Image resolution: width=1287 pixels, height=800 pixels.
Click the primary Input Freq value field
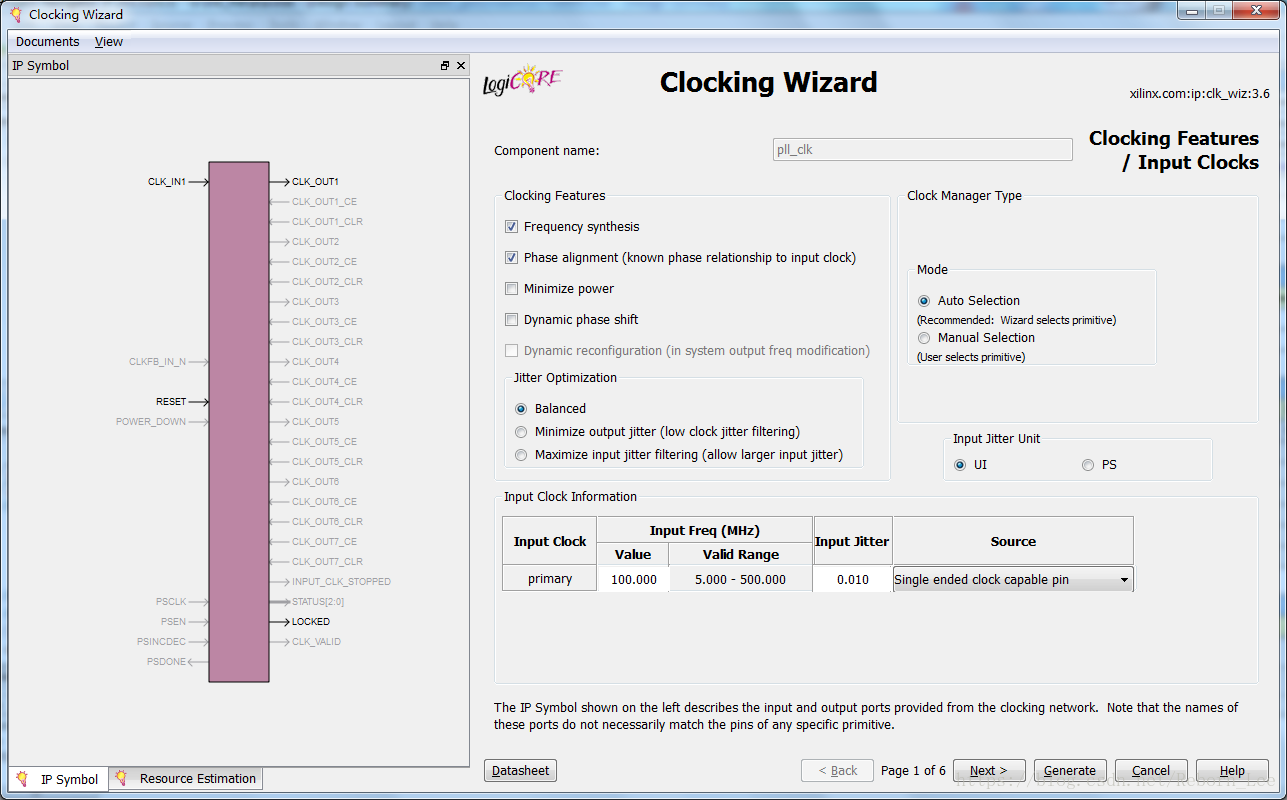633,579
